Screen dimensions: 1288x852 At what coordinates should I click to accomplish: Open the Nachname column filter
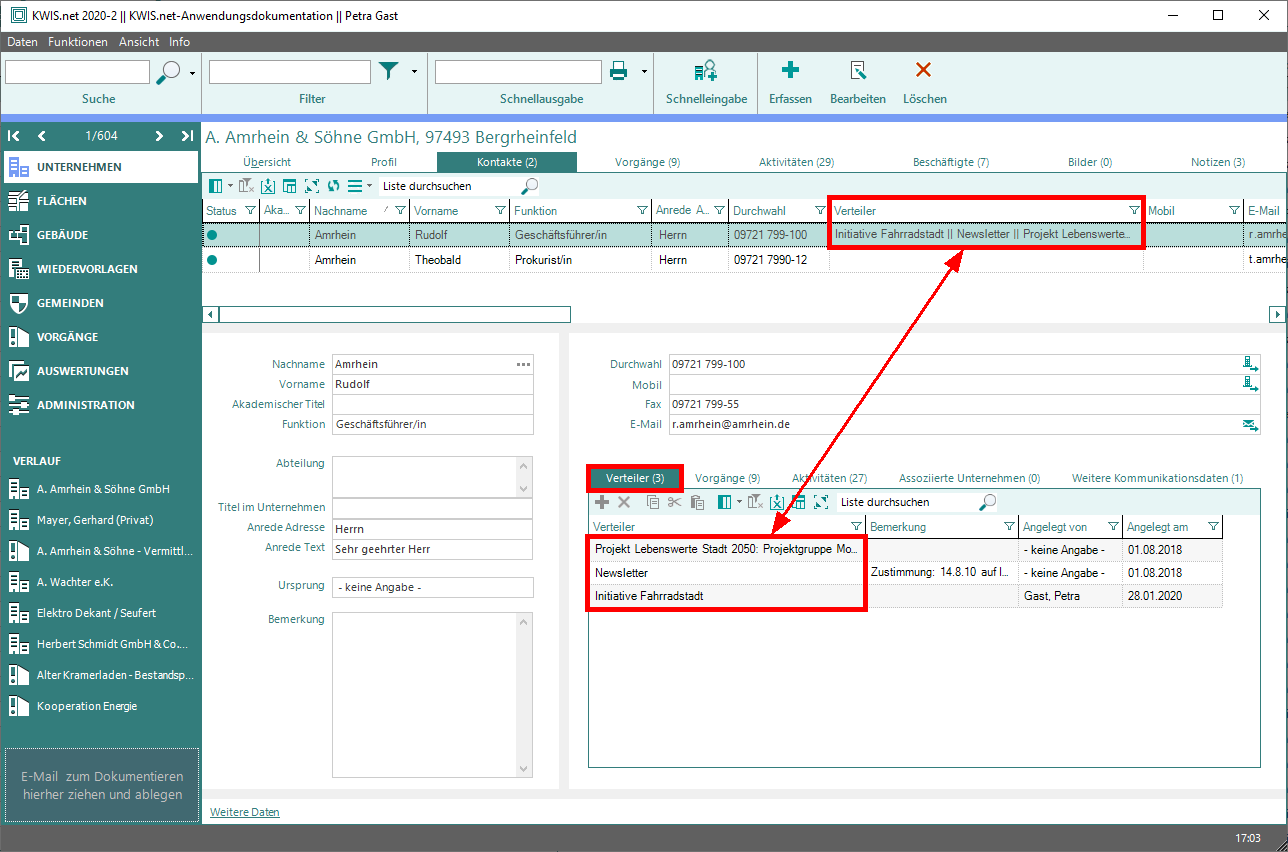tap(400, 211)
